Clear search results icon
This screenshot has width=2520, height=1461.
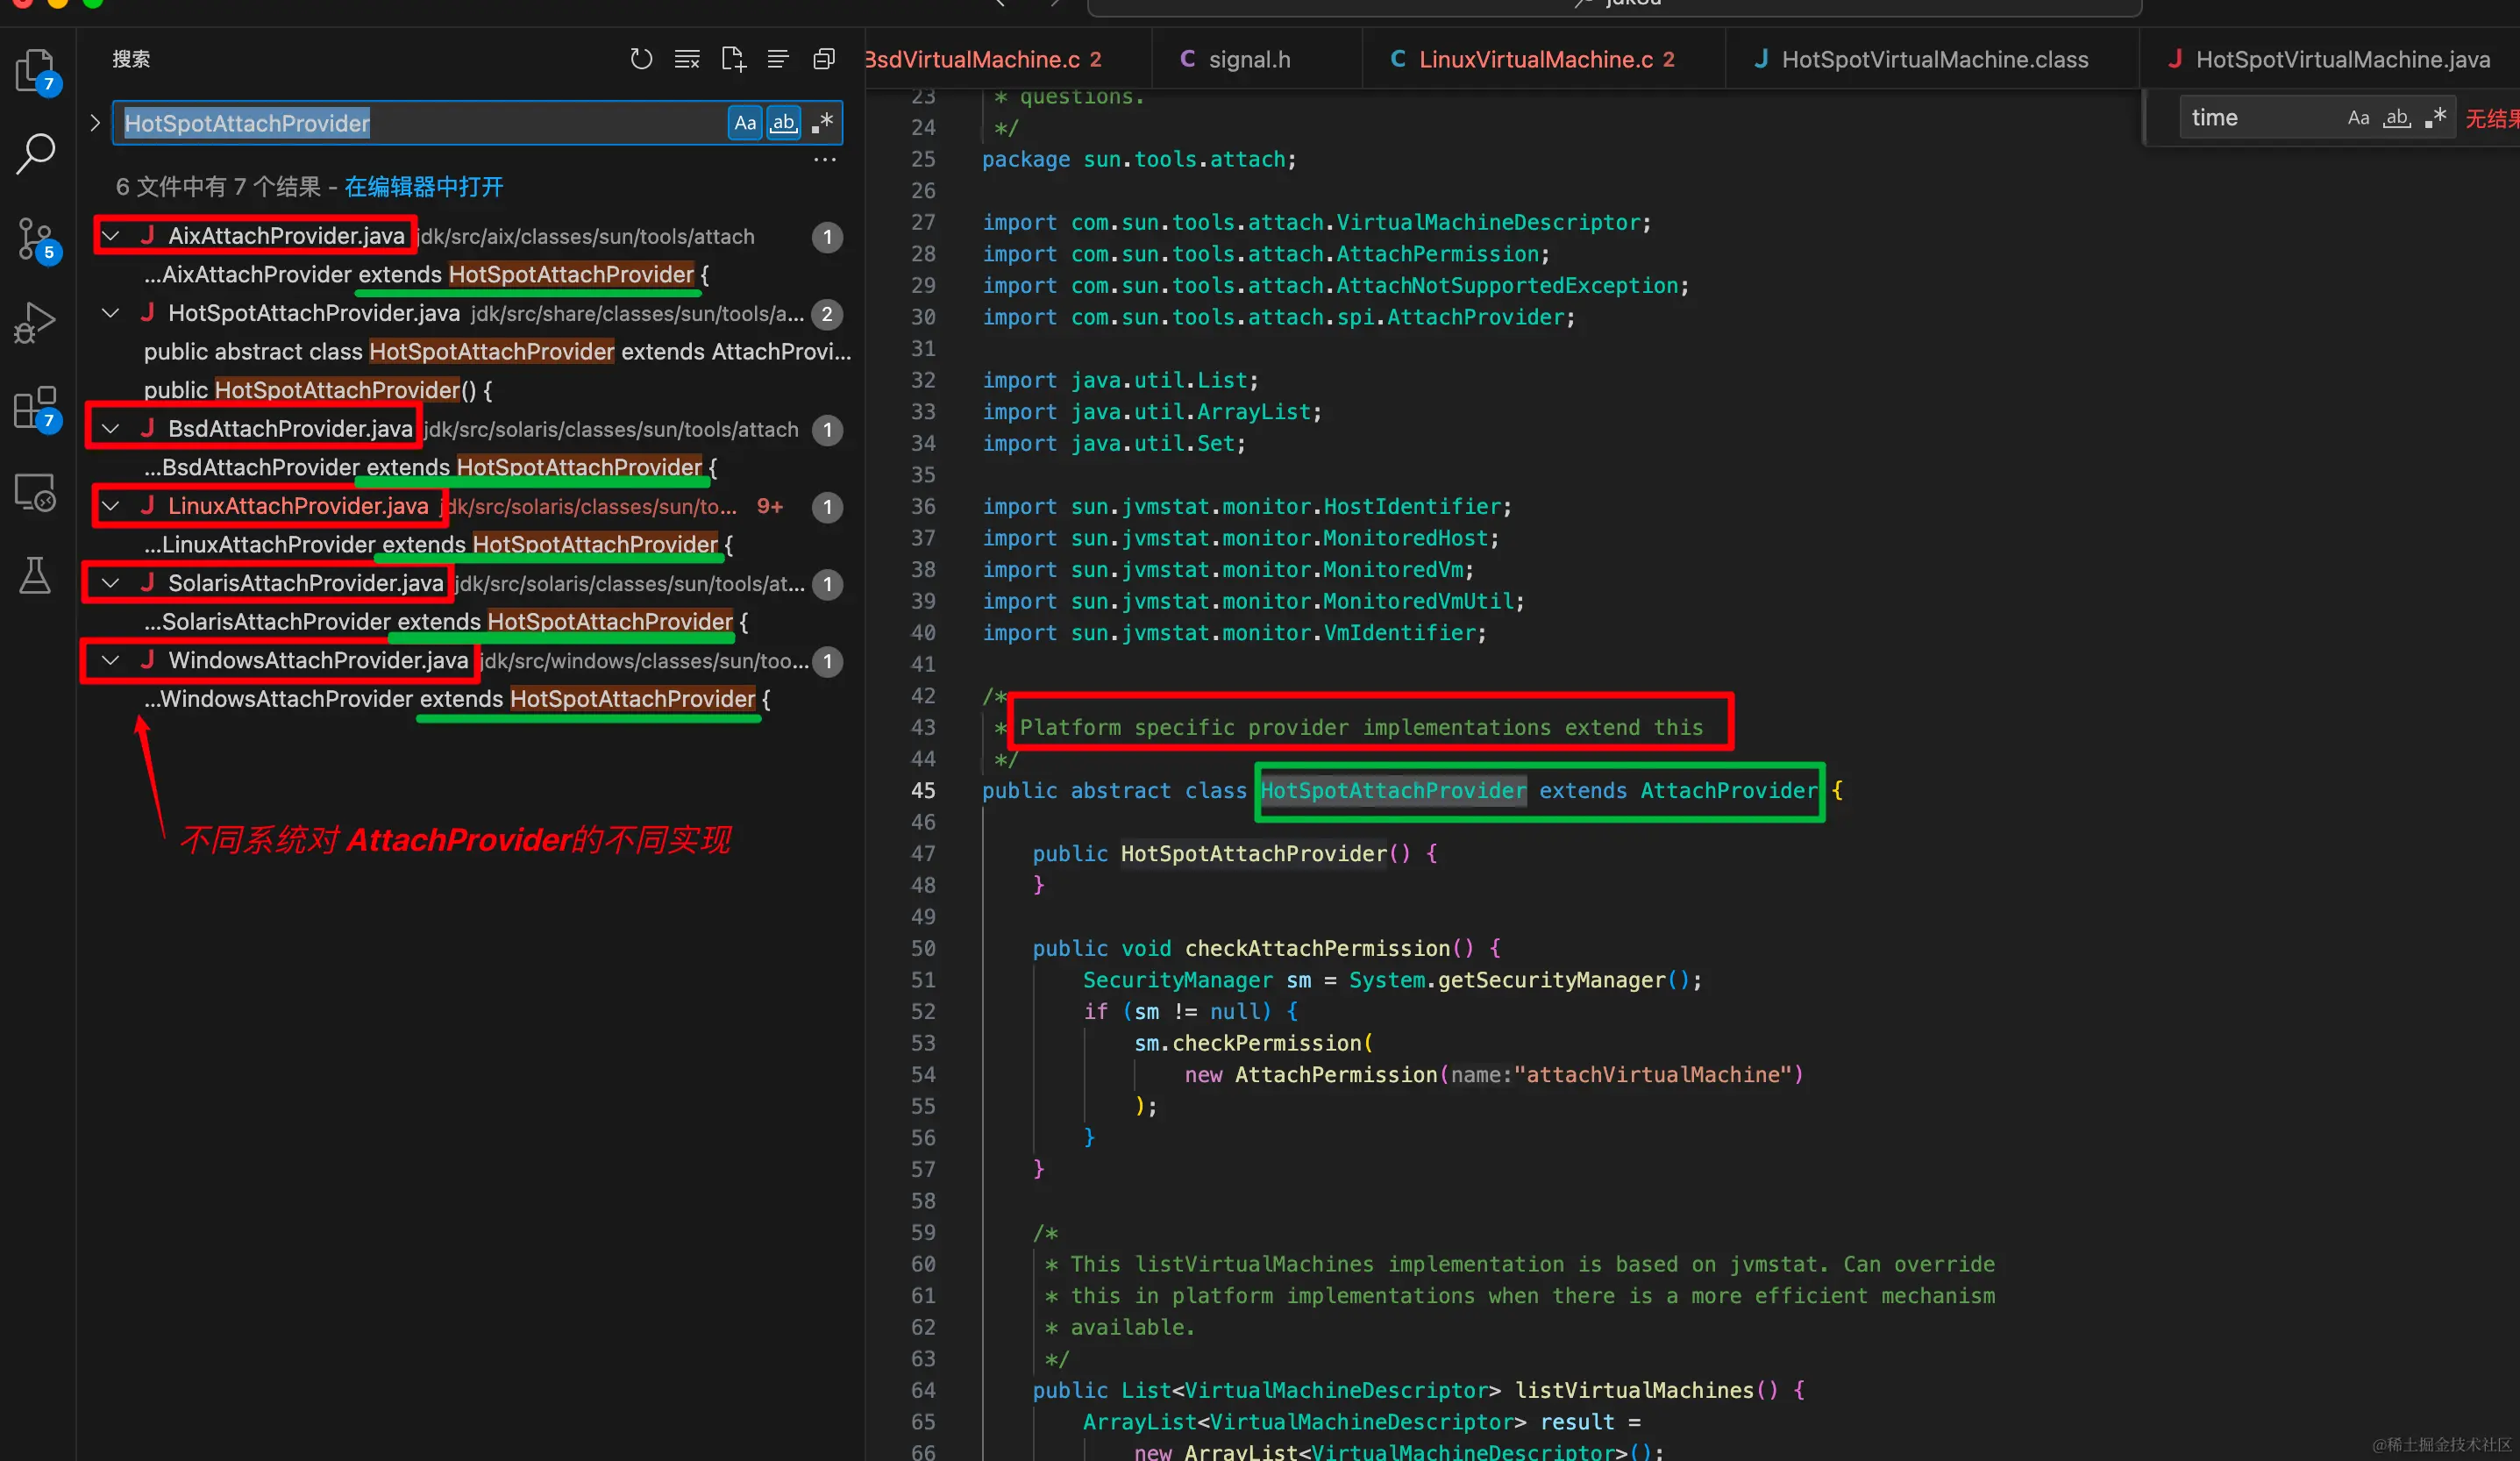click(x=687, y=59)
